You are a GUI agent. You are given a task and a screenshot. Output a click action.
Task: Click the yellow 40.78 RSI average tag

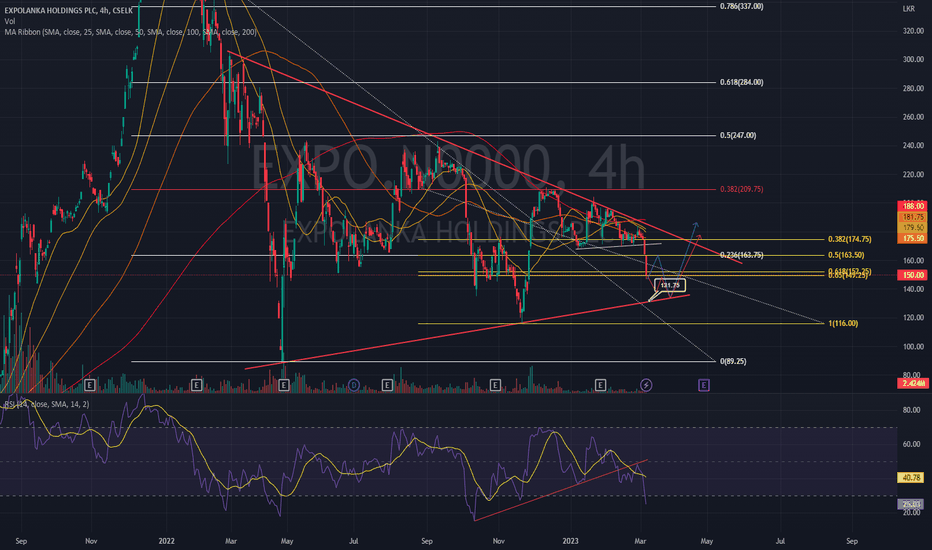tap(911, 477)
